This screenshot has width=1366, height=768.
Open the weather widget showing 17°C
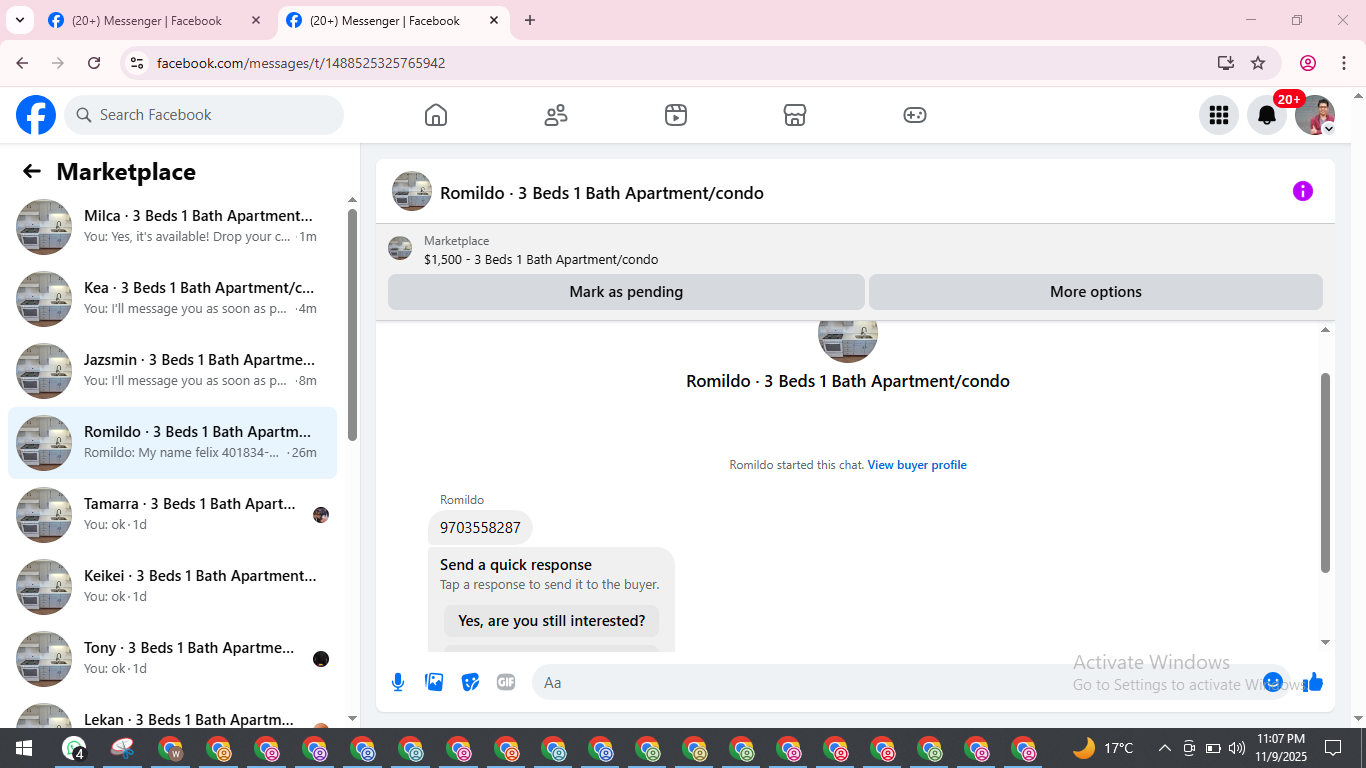click(1103, 748)
